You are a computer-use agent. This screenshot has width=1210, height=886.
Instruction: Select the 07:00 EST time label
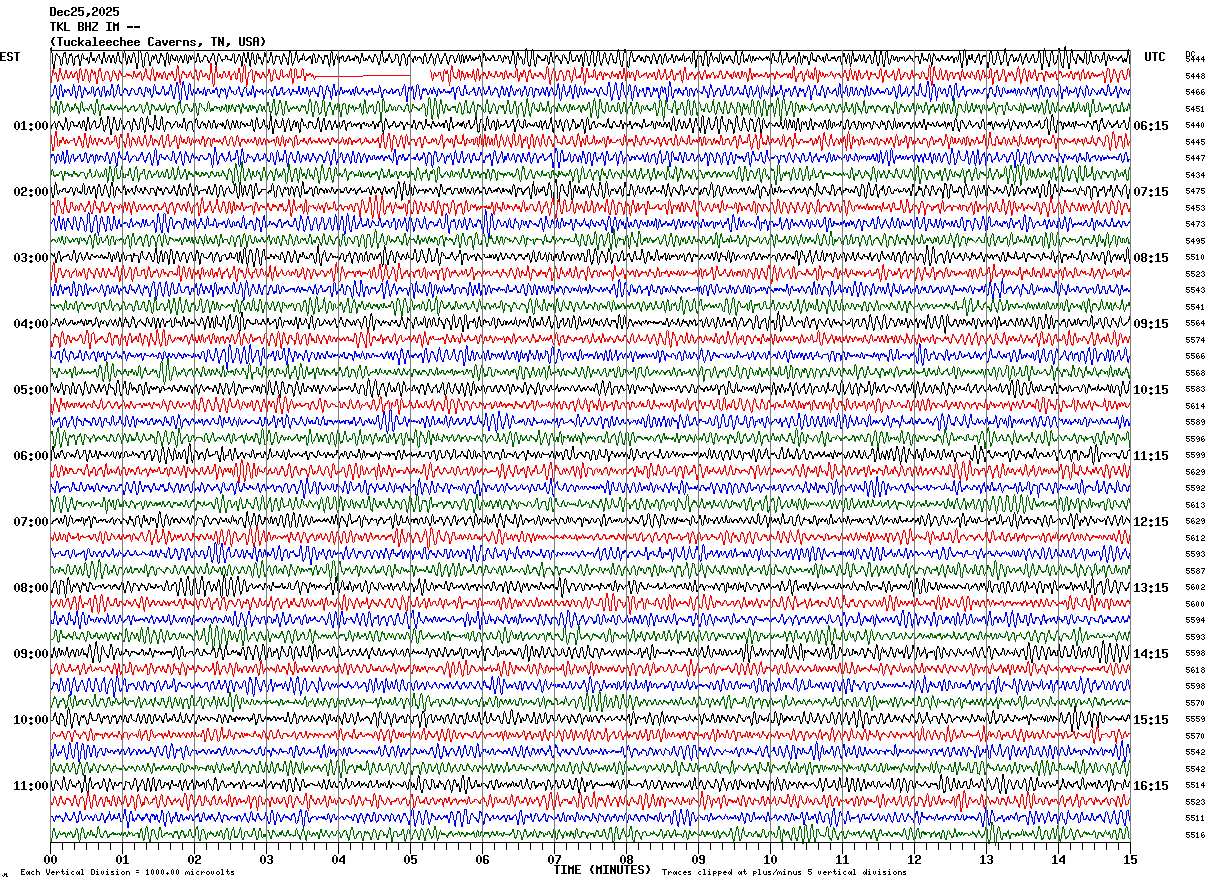tap(31, 522)
